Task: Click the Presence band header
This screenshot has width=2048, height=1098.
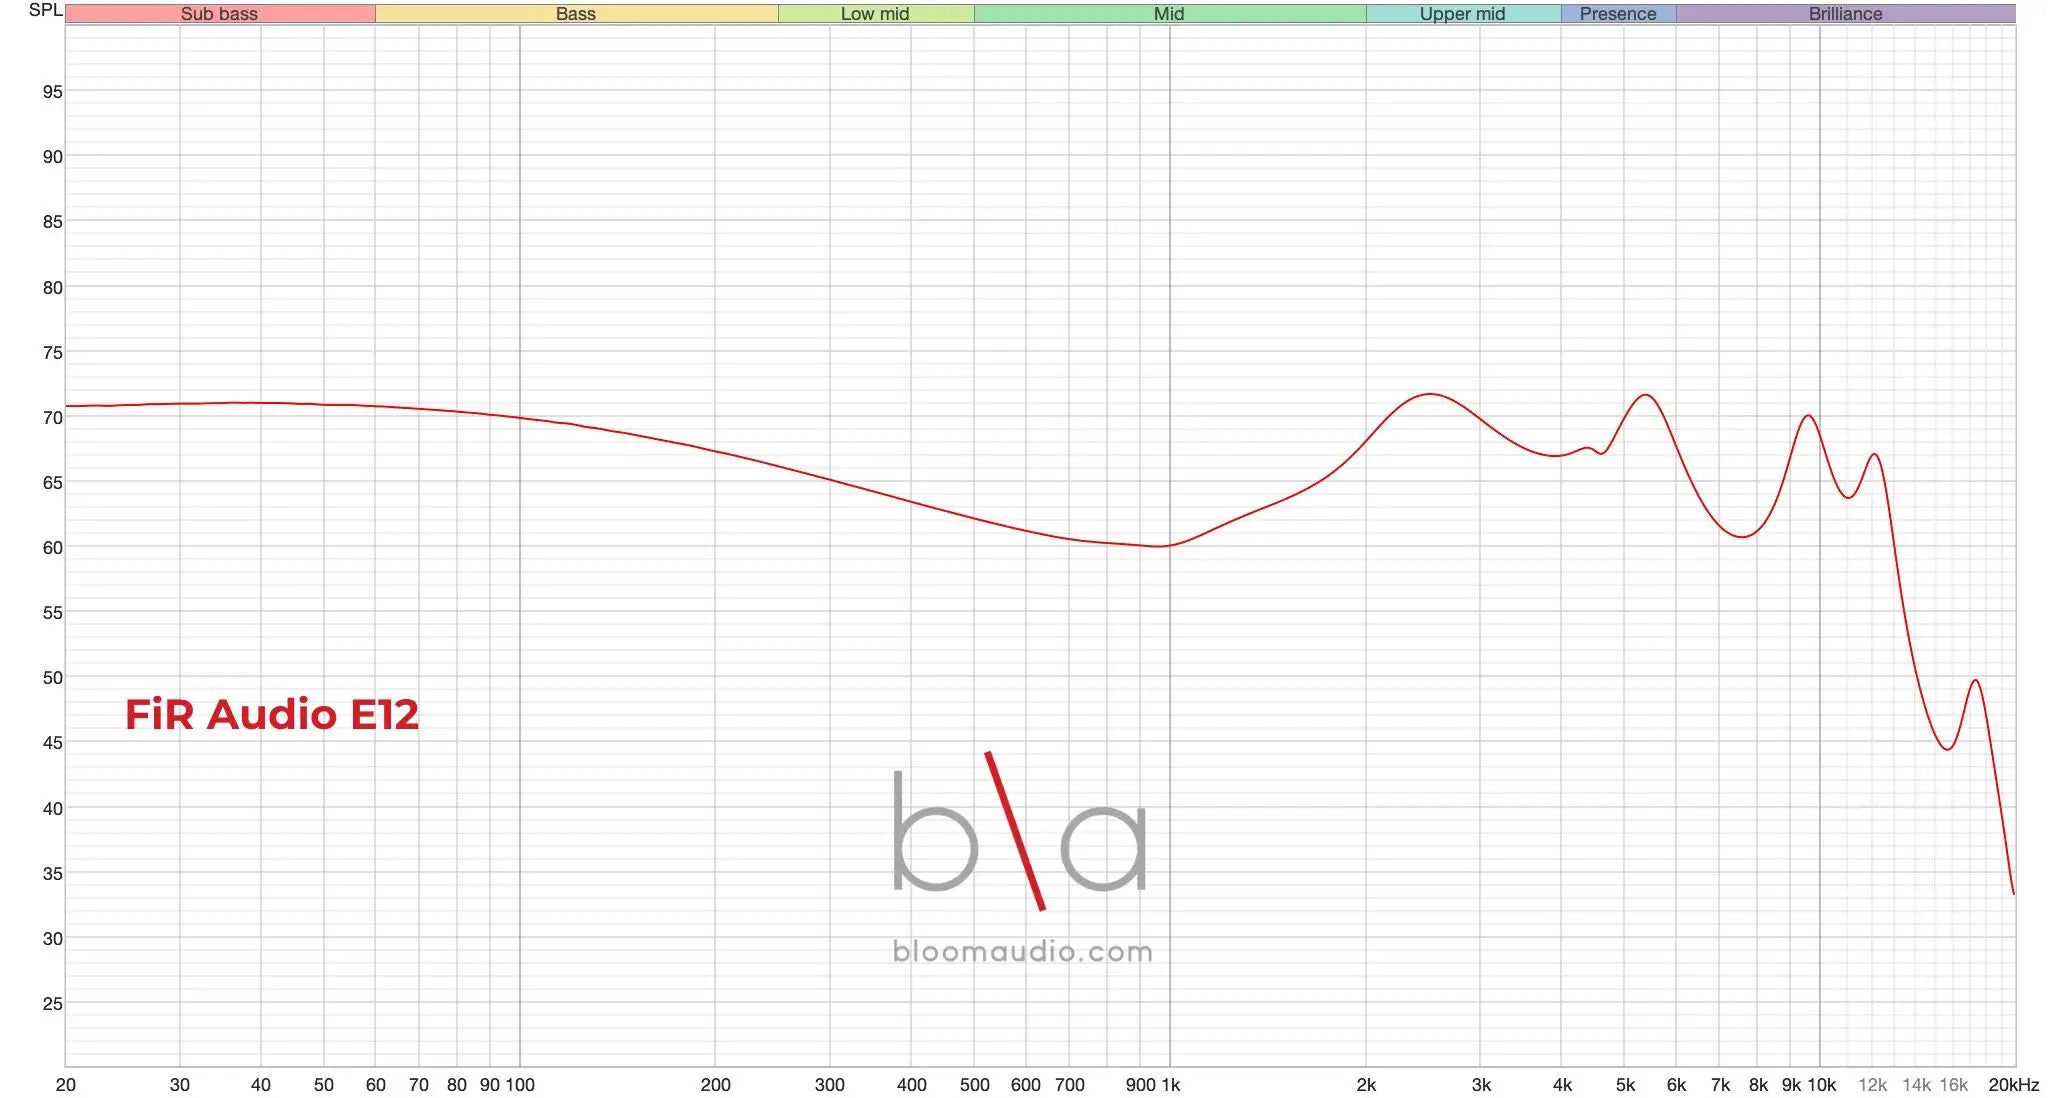Action: [1618, 14]
